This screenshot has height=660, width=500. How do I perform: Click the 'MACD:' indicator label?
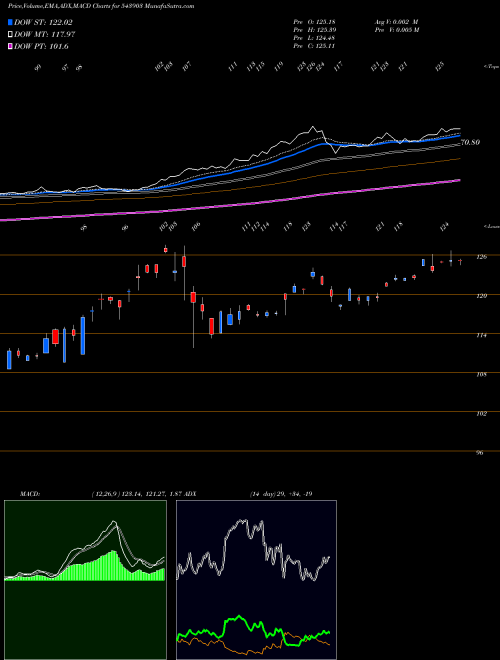30,494
